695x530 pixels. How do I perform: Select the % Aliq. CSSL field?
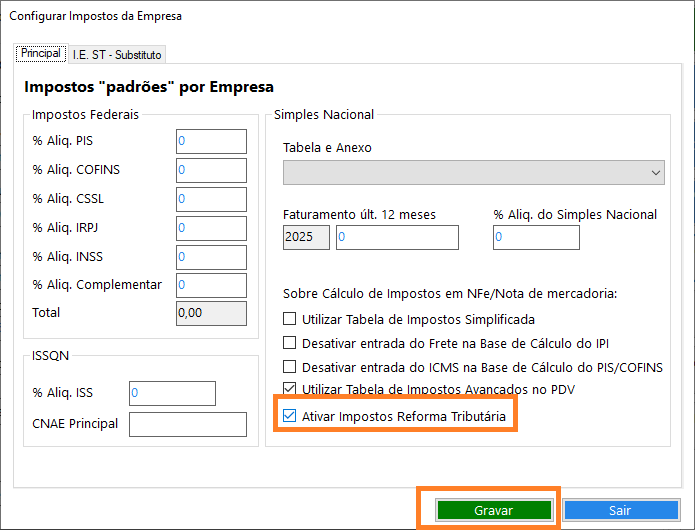[x=211, y=200]
